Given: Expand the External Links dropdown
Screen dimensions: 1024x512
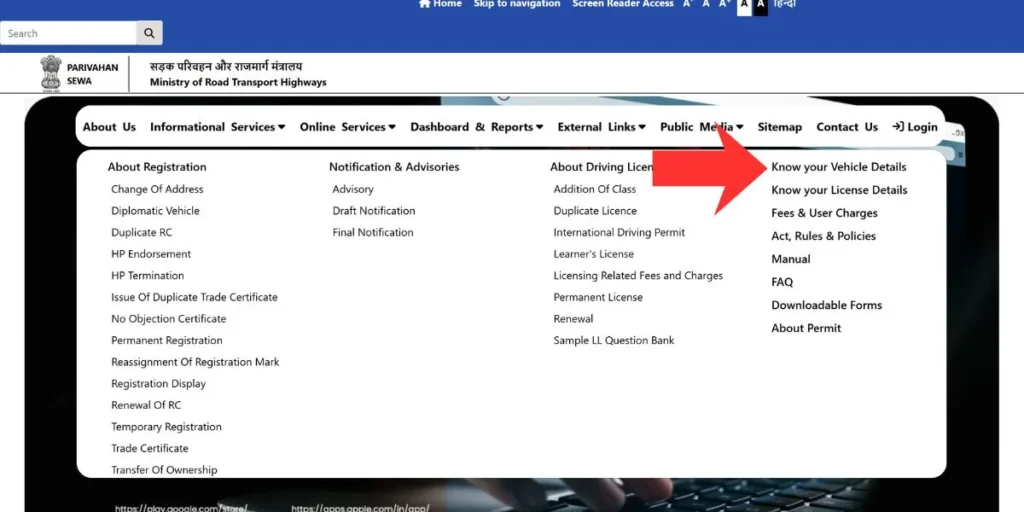Looking at the screenshot, I should (x=601, y=127).
